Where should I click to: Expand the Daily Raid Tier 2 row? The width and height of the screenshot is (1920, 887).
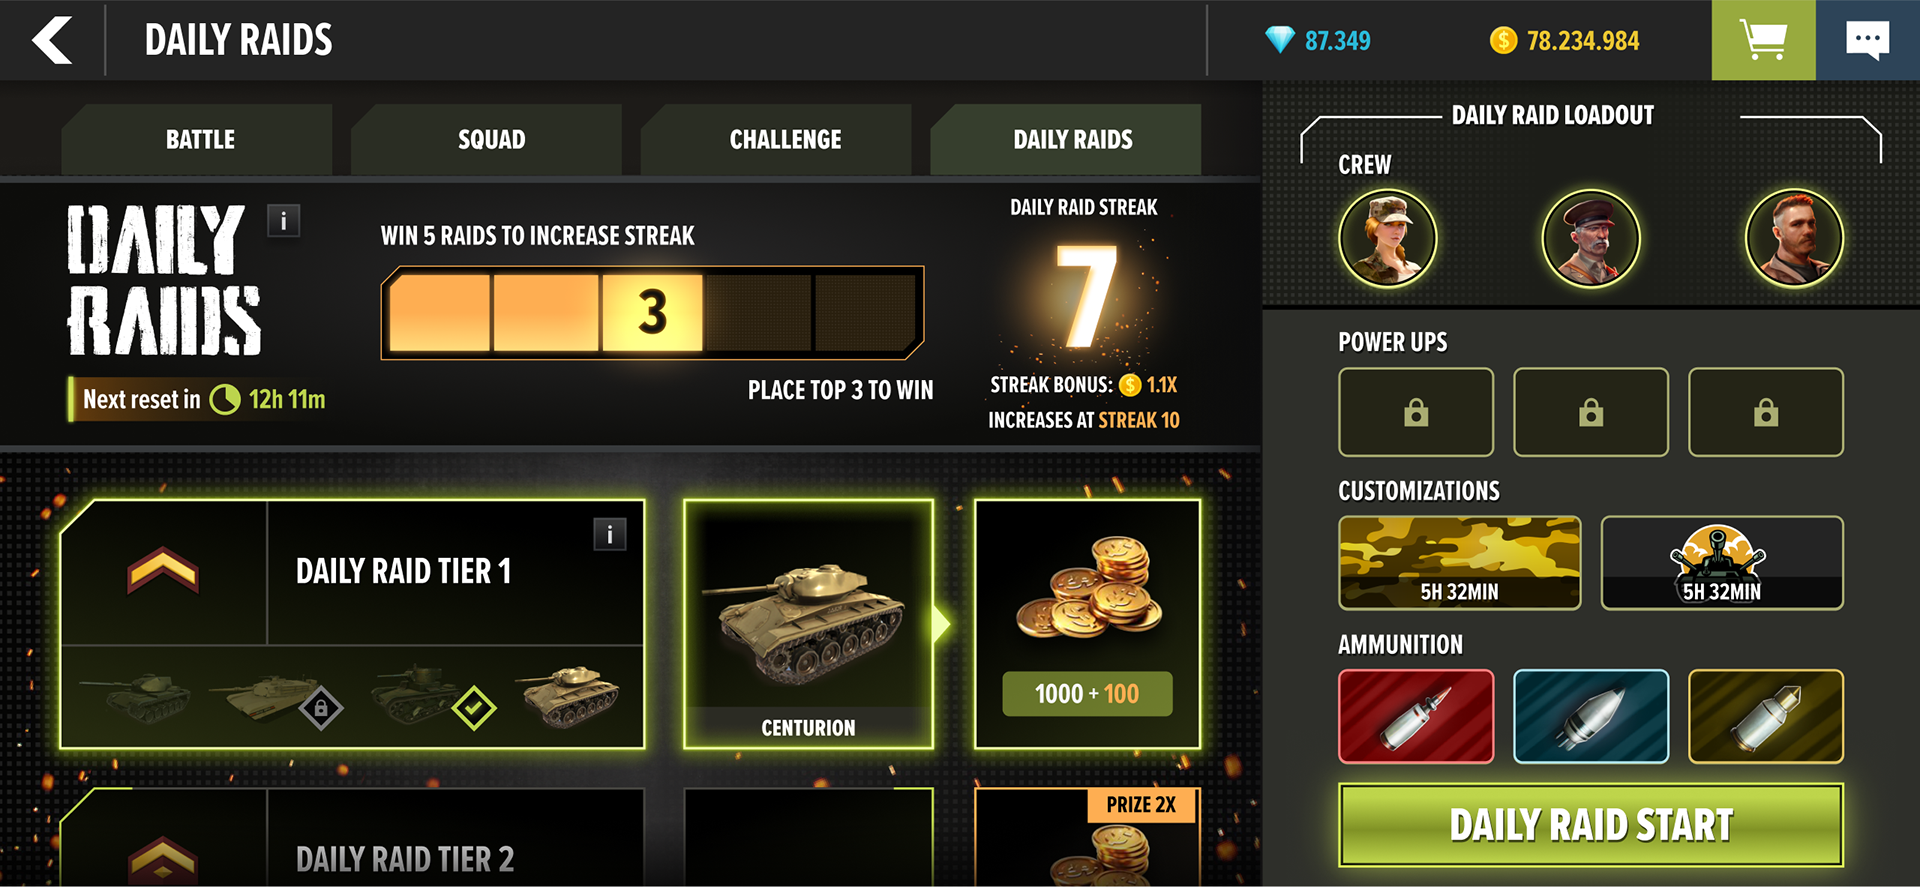point(352,838)
